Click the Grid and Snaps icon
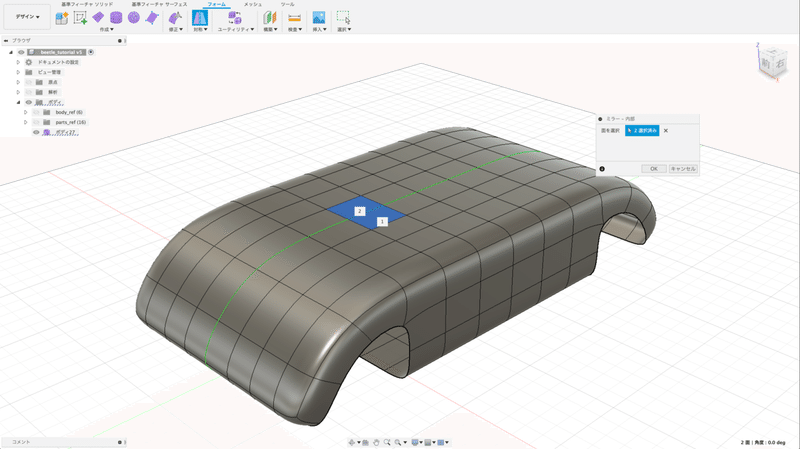This screenshot has width=800, height=449. coord(428,442)
